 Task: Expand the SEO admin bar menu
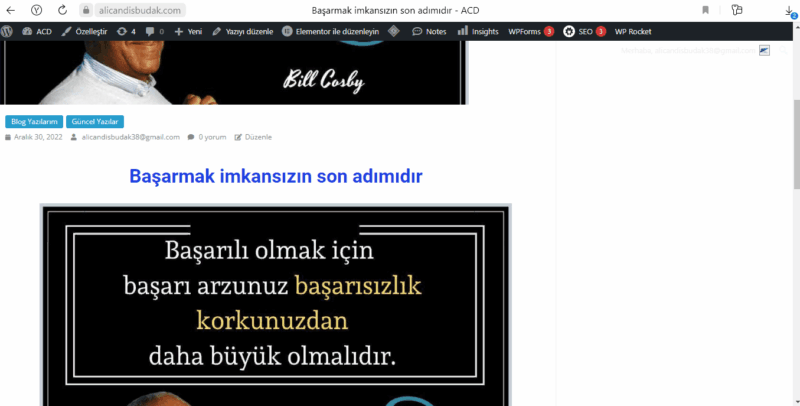coord(584,32)
